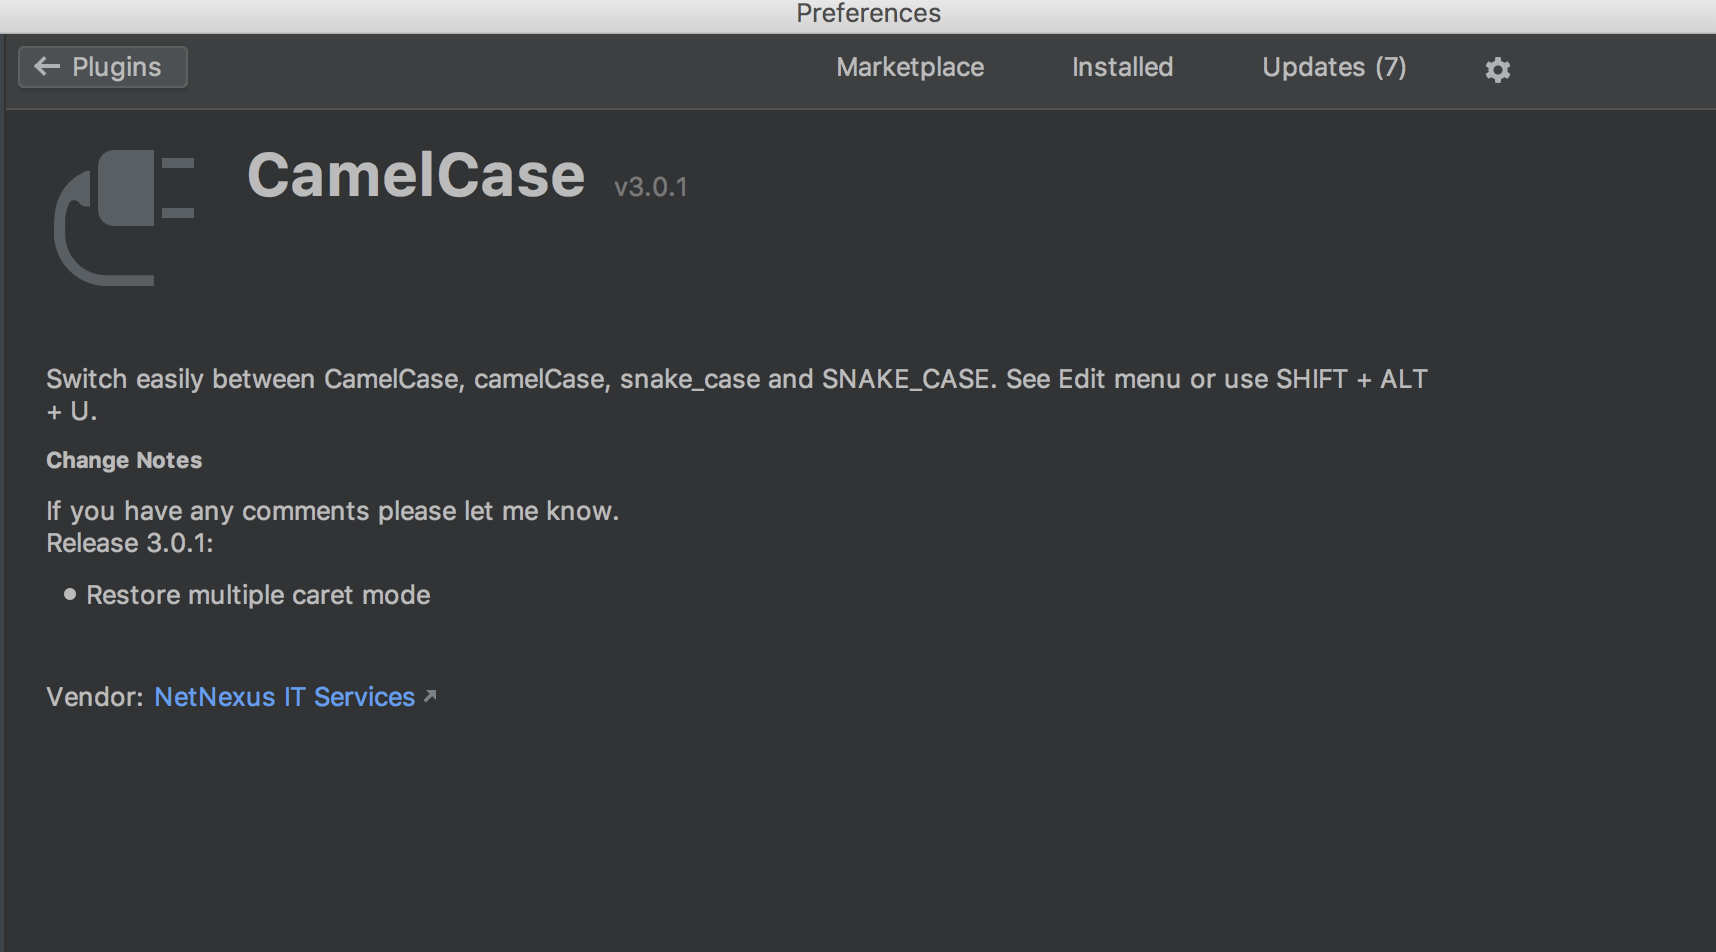Click the Release 3.0.1 text line
The height and width of the screenshot is (952, 1716).
click(129, 543)
